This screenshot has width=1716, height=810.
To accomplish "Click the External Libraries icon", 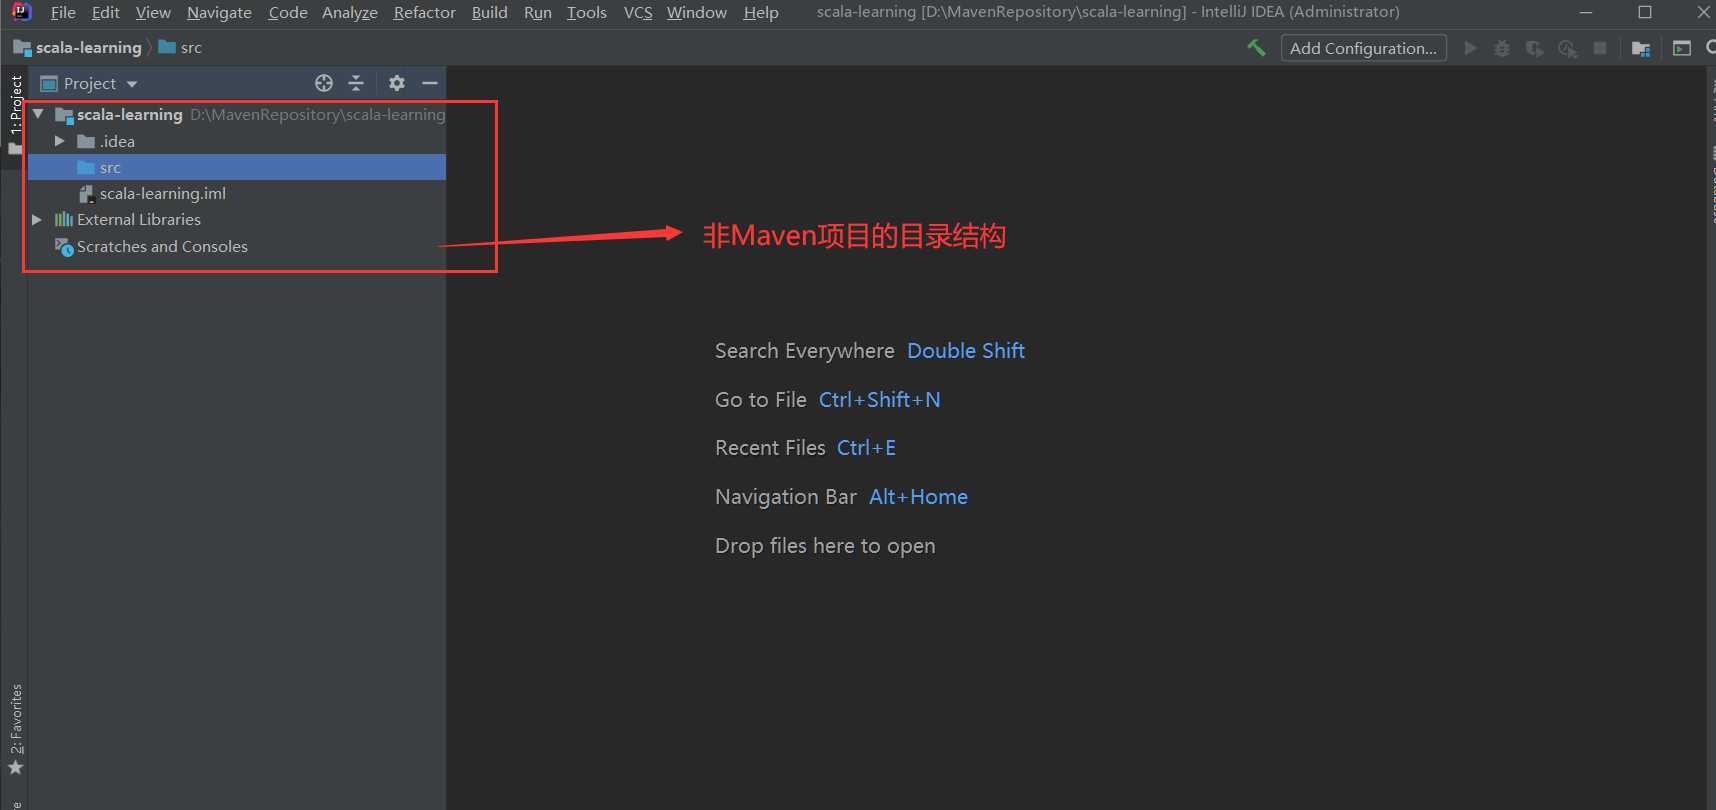I will (64, 220).
